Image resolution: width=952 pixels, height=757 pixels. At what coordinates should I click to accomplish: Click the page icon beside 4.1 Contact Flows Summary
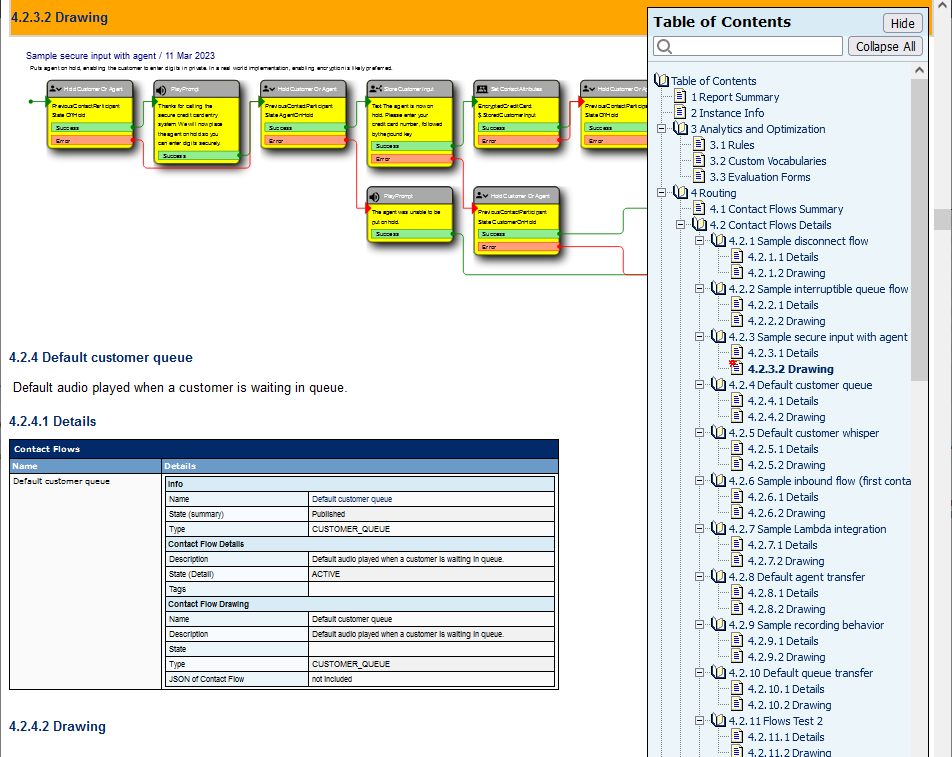pyautogui.click(x=699, y=208)
